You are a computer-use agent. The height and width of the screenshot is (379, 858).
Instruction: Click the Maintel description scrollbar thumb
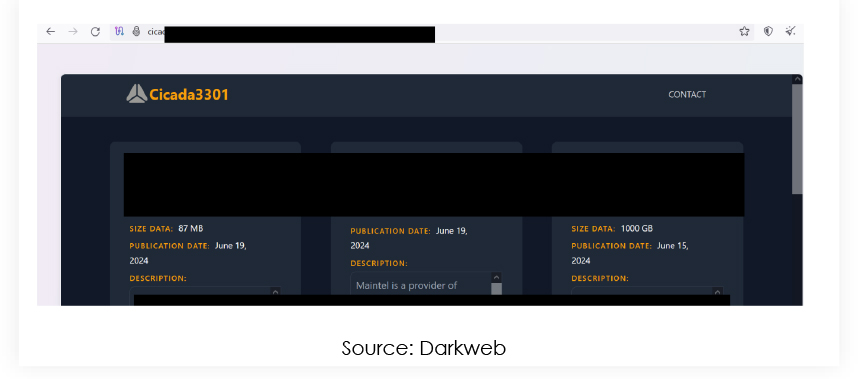click(x=496, y=289)
